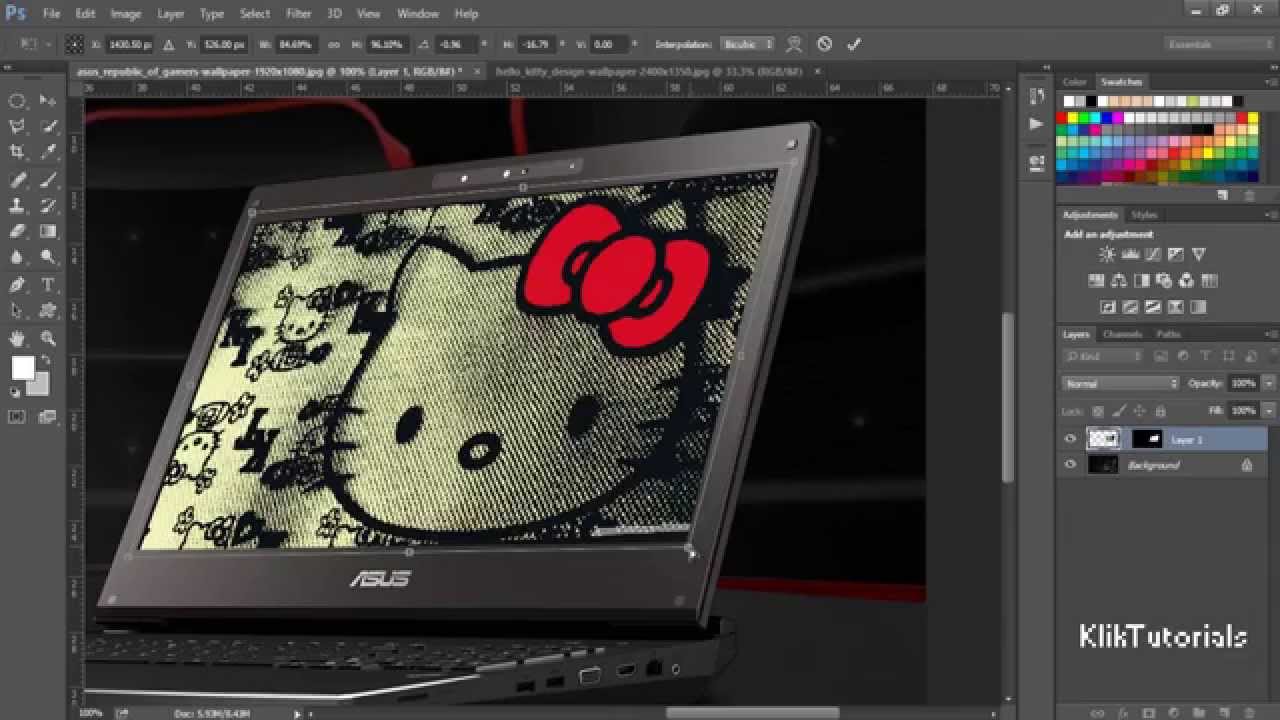
Task: Select Layer 1 layer mask thumbnail
Action: click(1147, 439)
